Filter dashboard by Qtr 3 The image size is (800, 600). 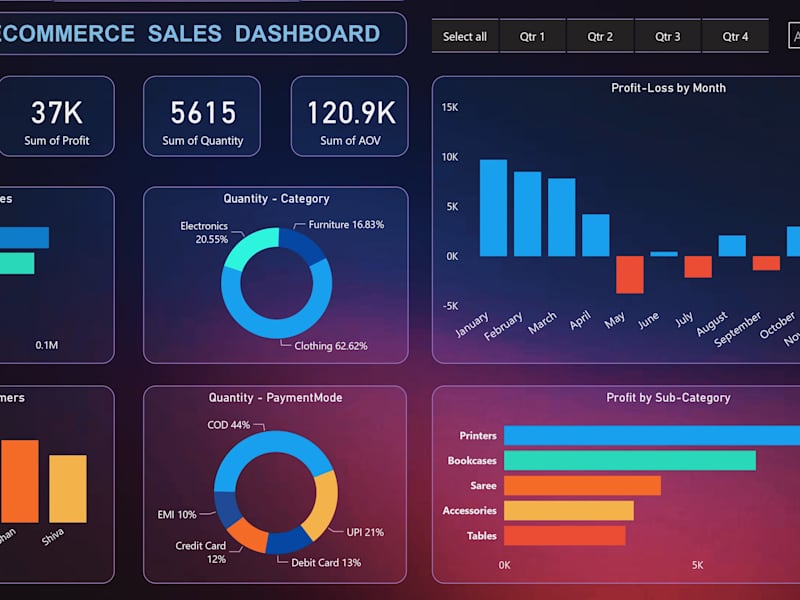(x=667, y=36)
